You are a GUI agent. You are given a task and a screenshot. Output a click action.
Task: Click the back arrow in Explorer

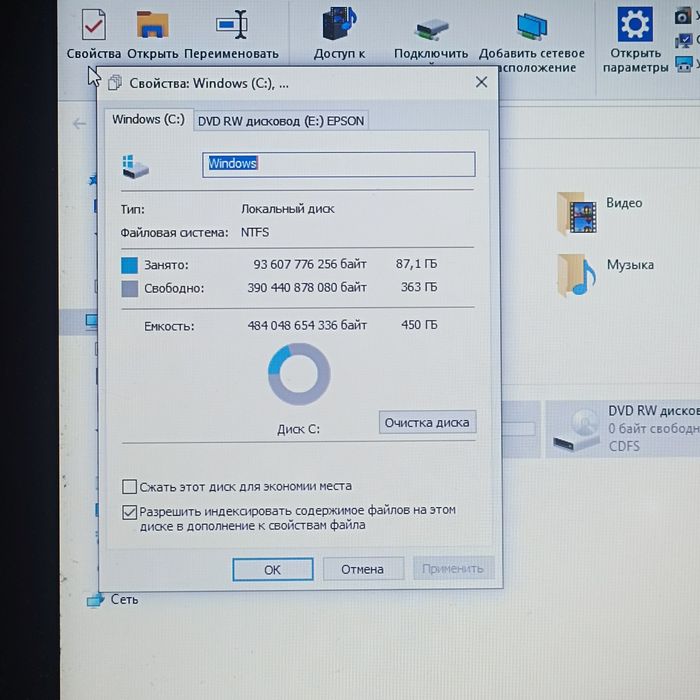coord(79,124)
